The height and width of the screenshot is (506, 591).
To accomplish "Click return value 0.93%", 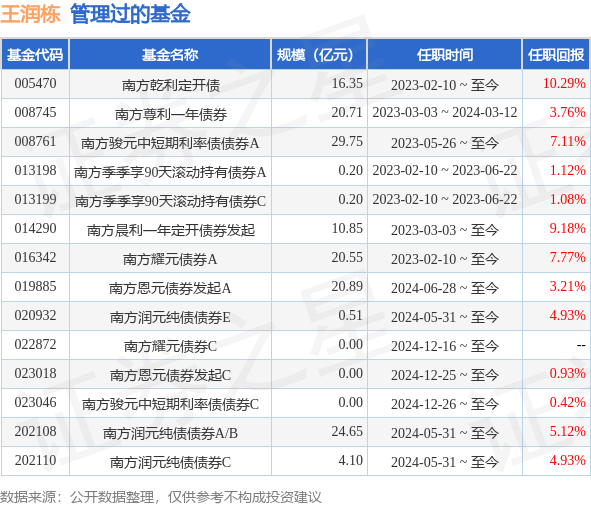I will (568, 374).
